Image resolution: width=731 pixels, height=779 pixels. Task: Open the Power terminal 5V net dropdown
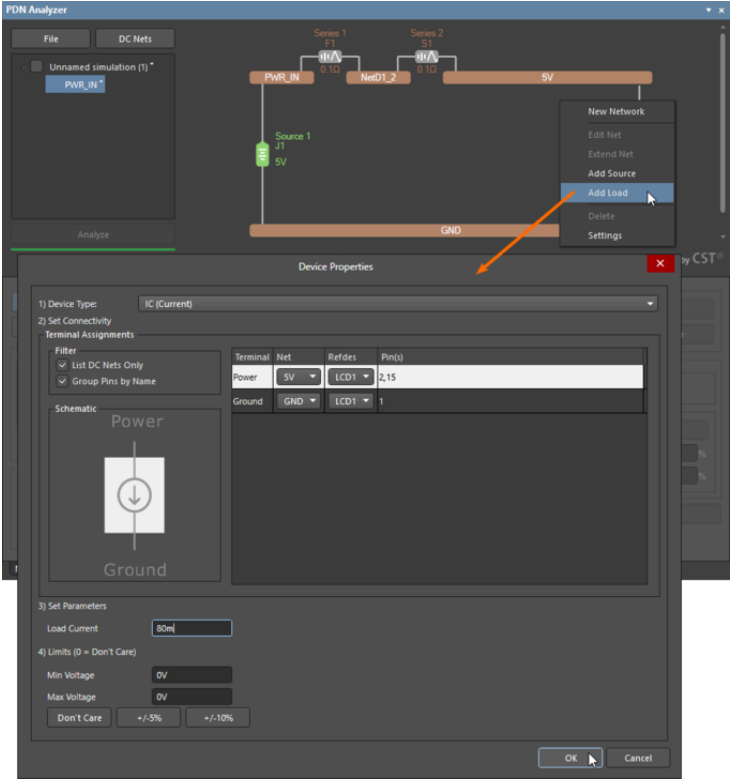pos(298,377)
